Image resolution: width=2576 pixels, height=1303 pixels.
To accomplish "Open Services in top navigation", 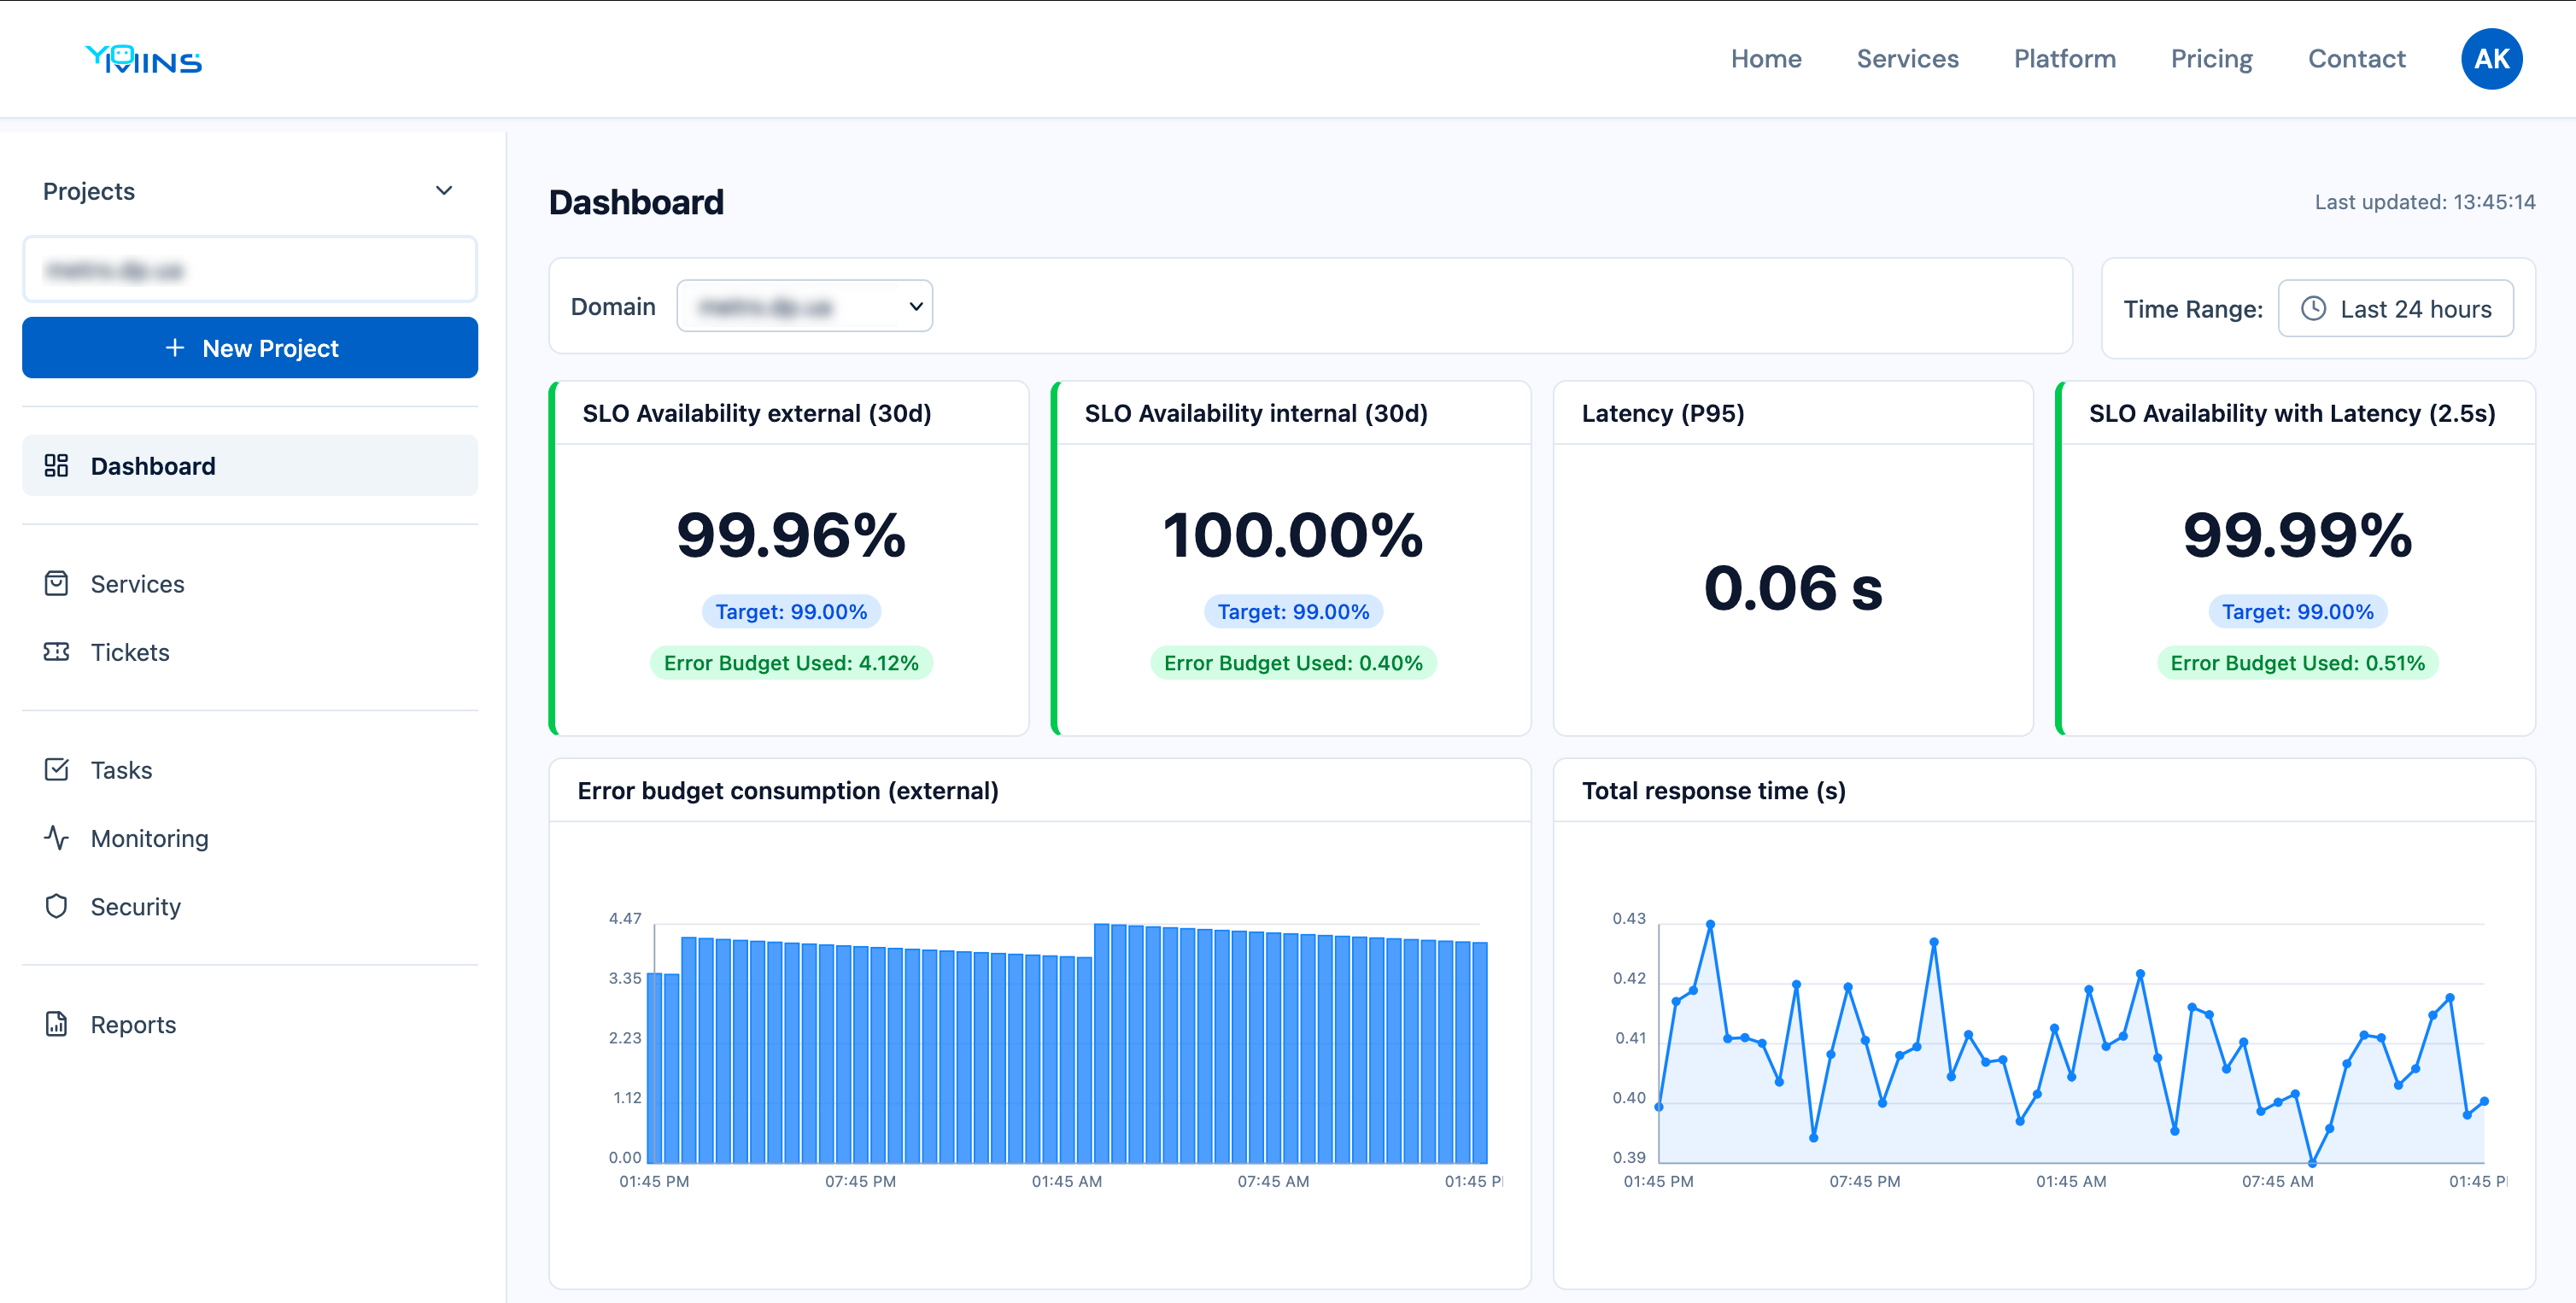I will [x=1907, y=59].
